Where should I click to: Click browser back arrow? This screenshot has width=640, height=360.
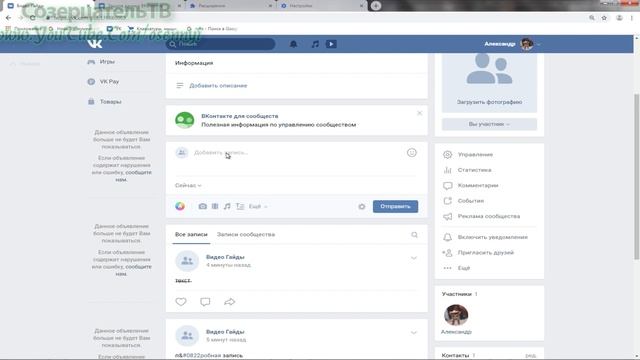click(9, 18)
